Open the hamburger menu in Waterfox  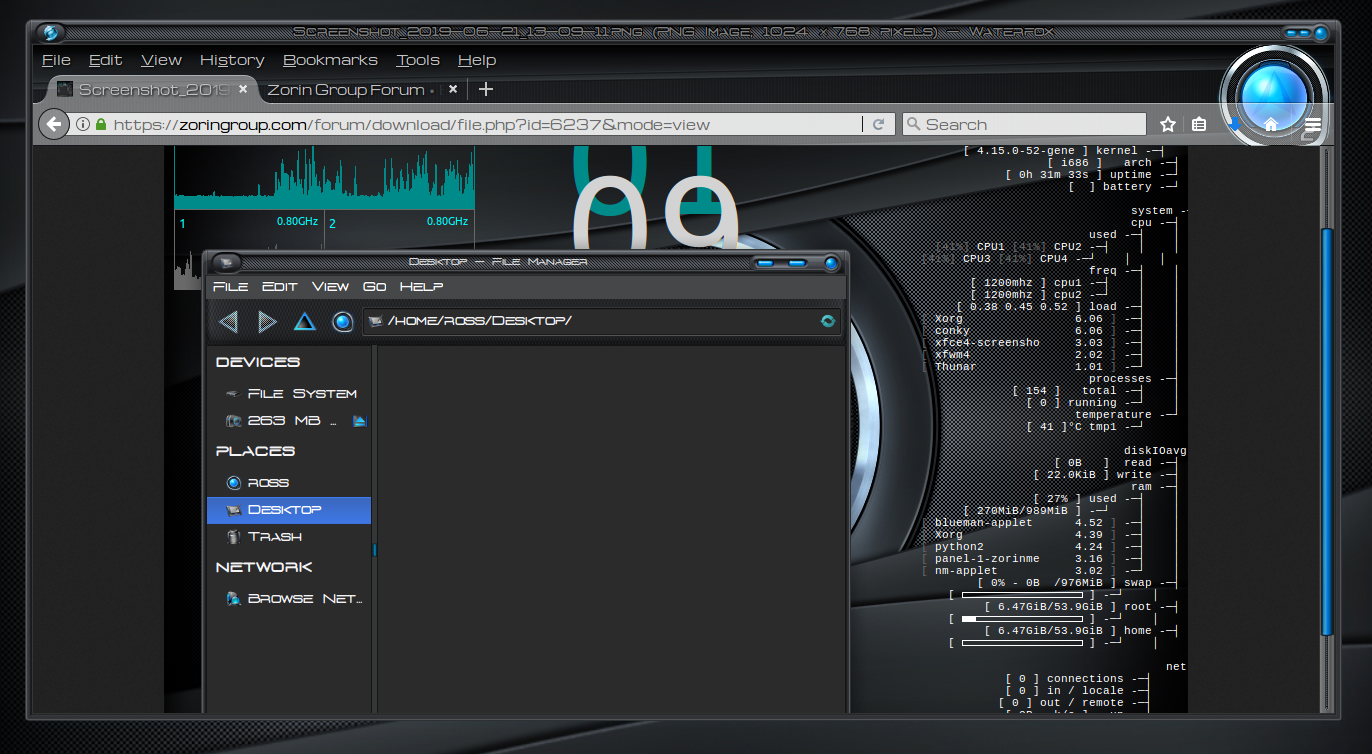click(1313, 124)
